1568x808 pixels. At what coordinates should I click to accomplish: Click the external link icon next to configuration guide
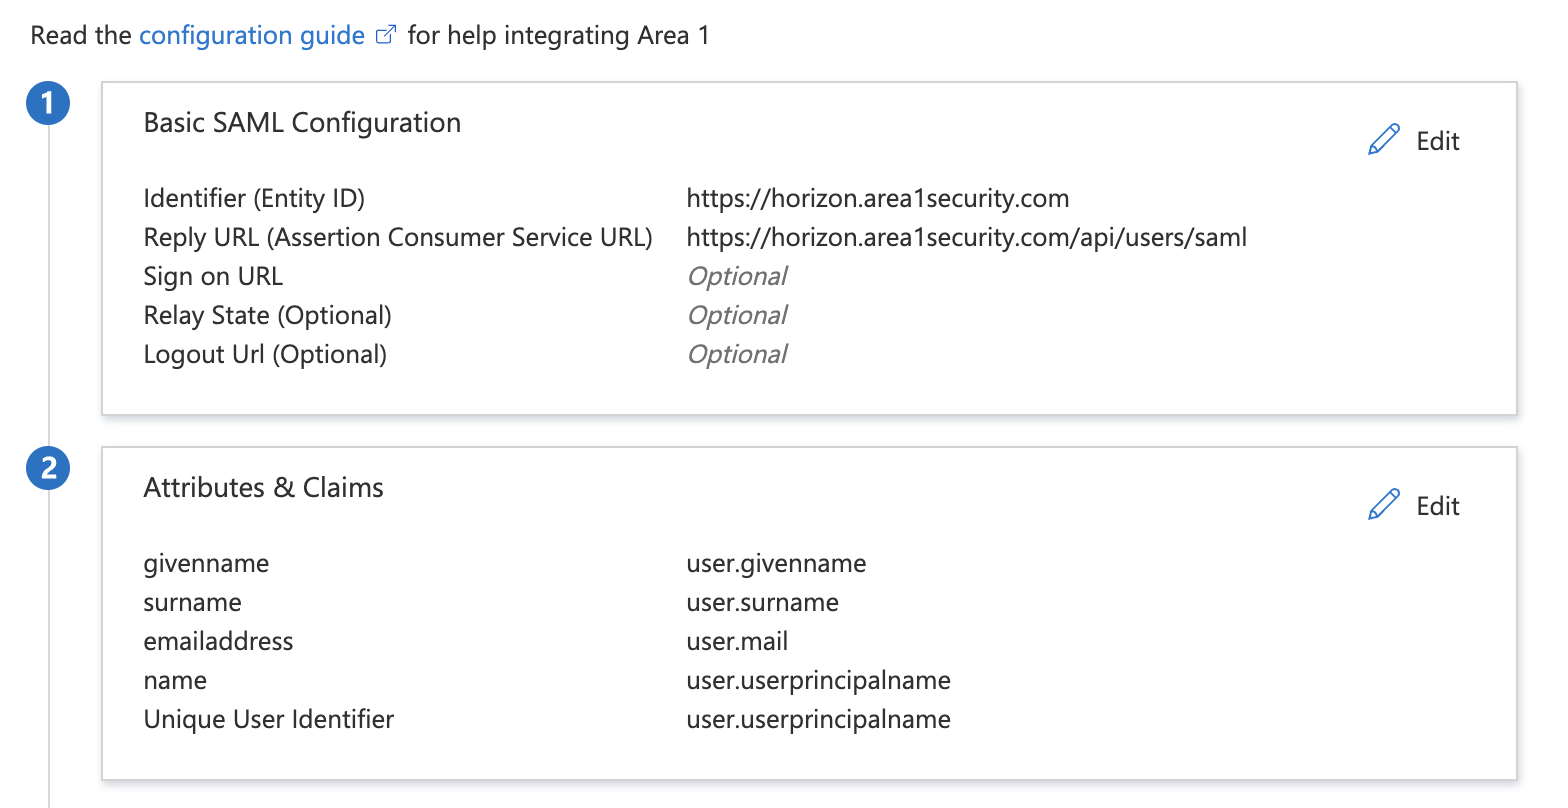click(x=387, y=33)
